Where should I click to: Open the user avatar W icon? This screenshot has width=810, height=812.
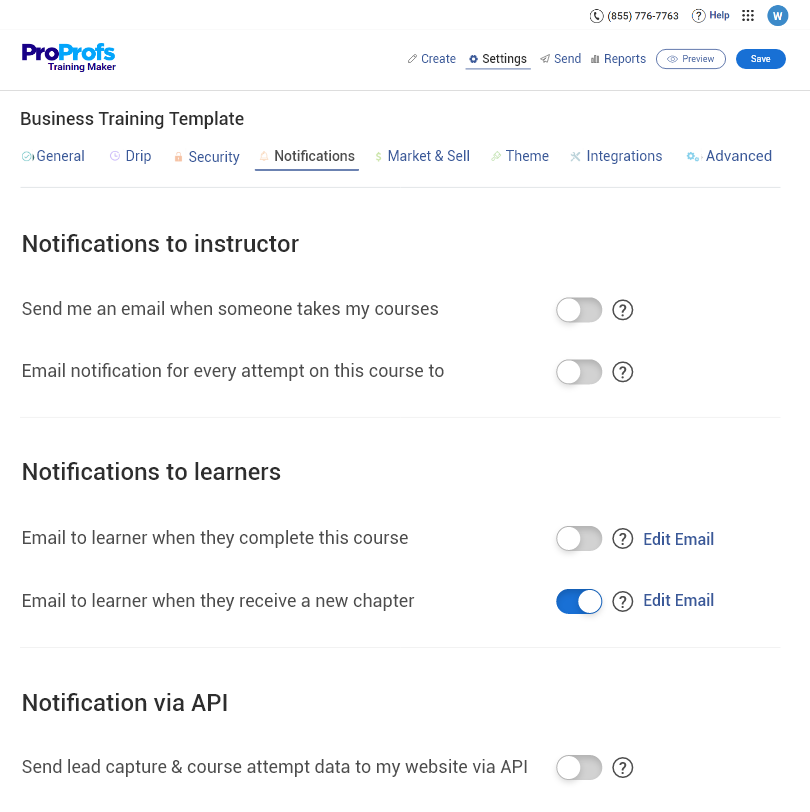point(778,16)
